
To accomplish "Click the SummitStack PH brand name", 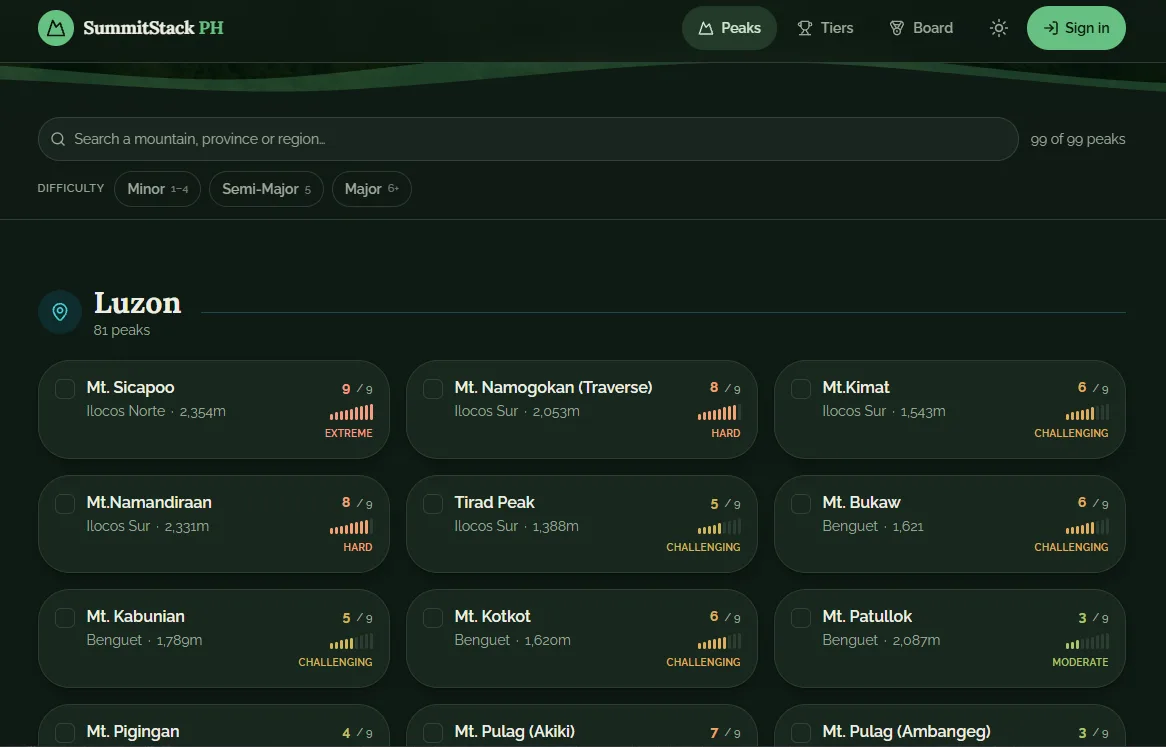I will tap(153, 28).
